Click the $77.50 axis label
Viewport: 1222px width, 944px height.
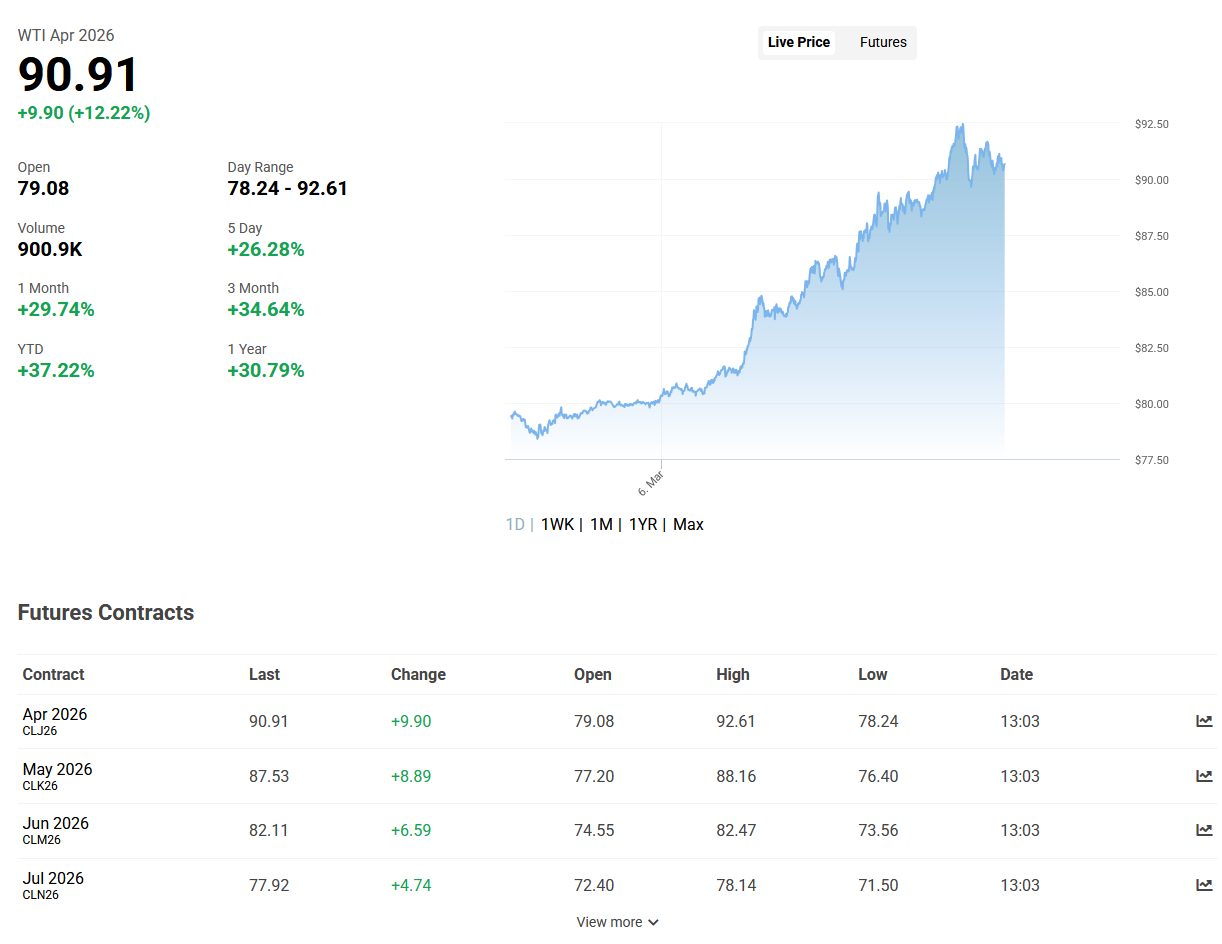[x=1152, y=460]
